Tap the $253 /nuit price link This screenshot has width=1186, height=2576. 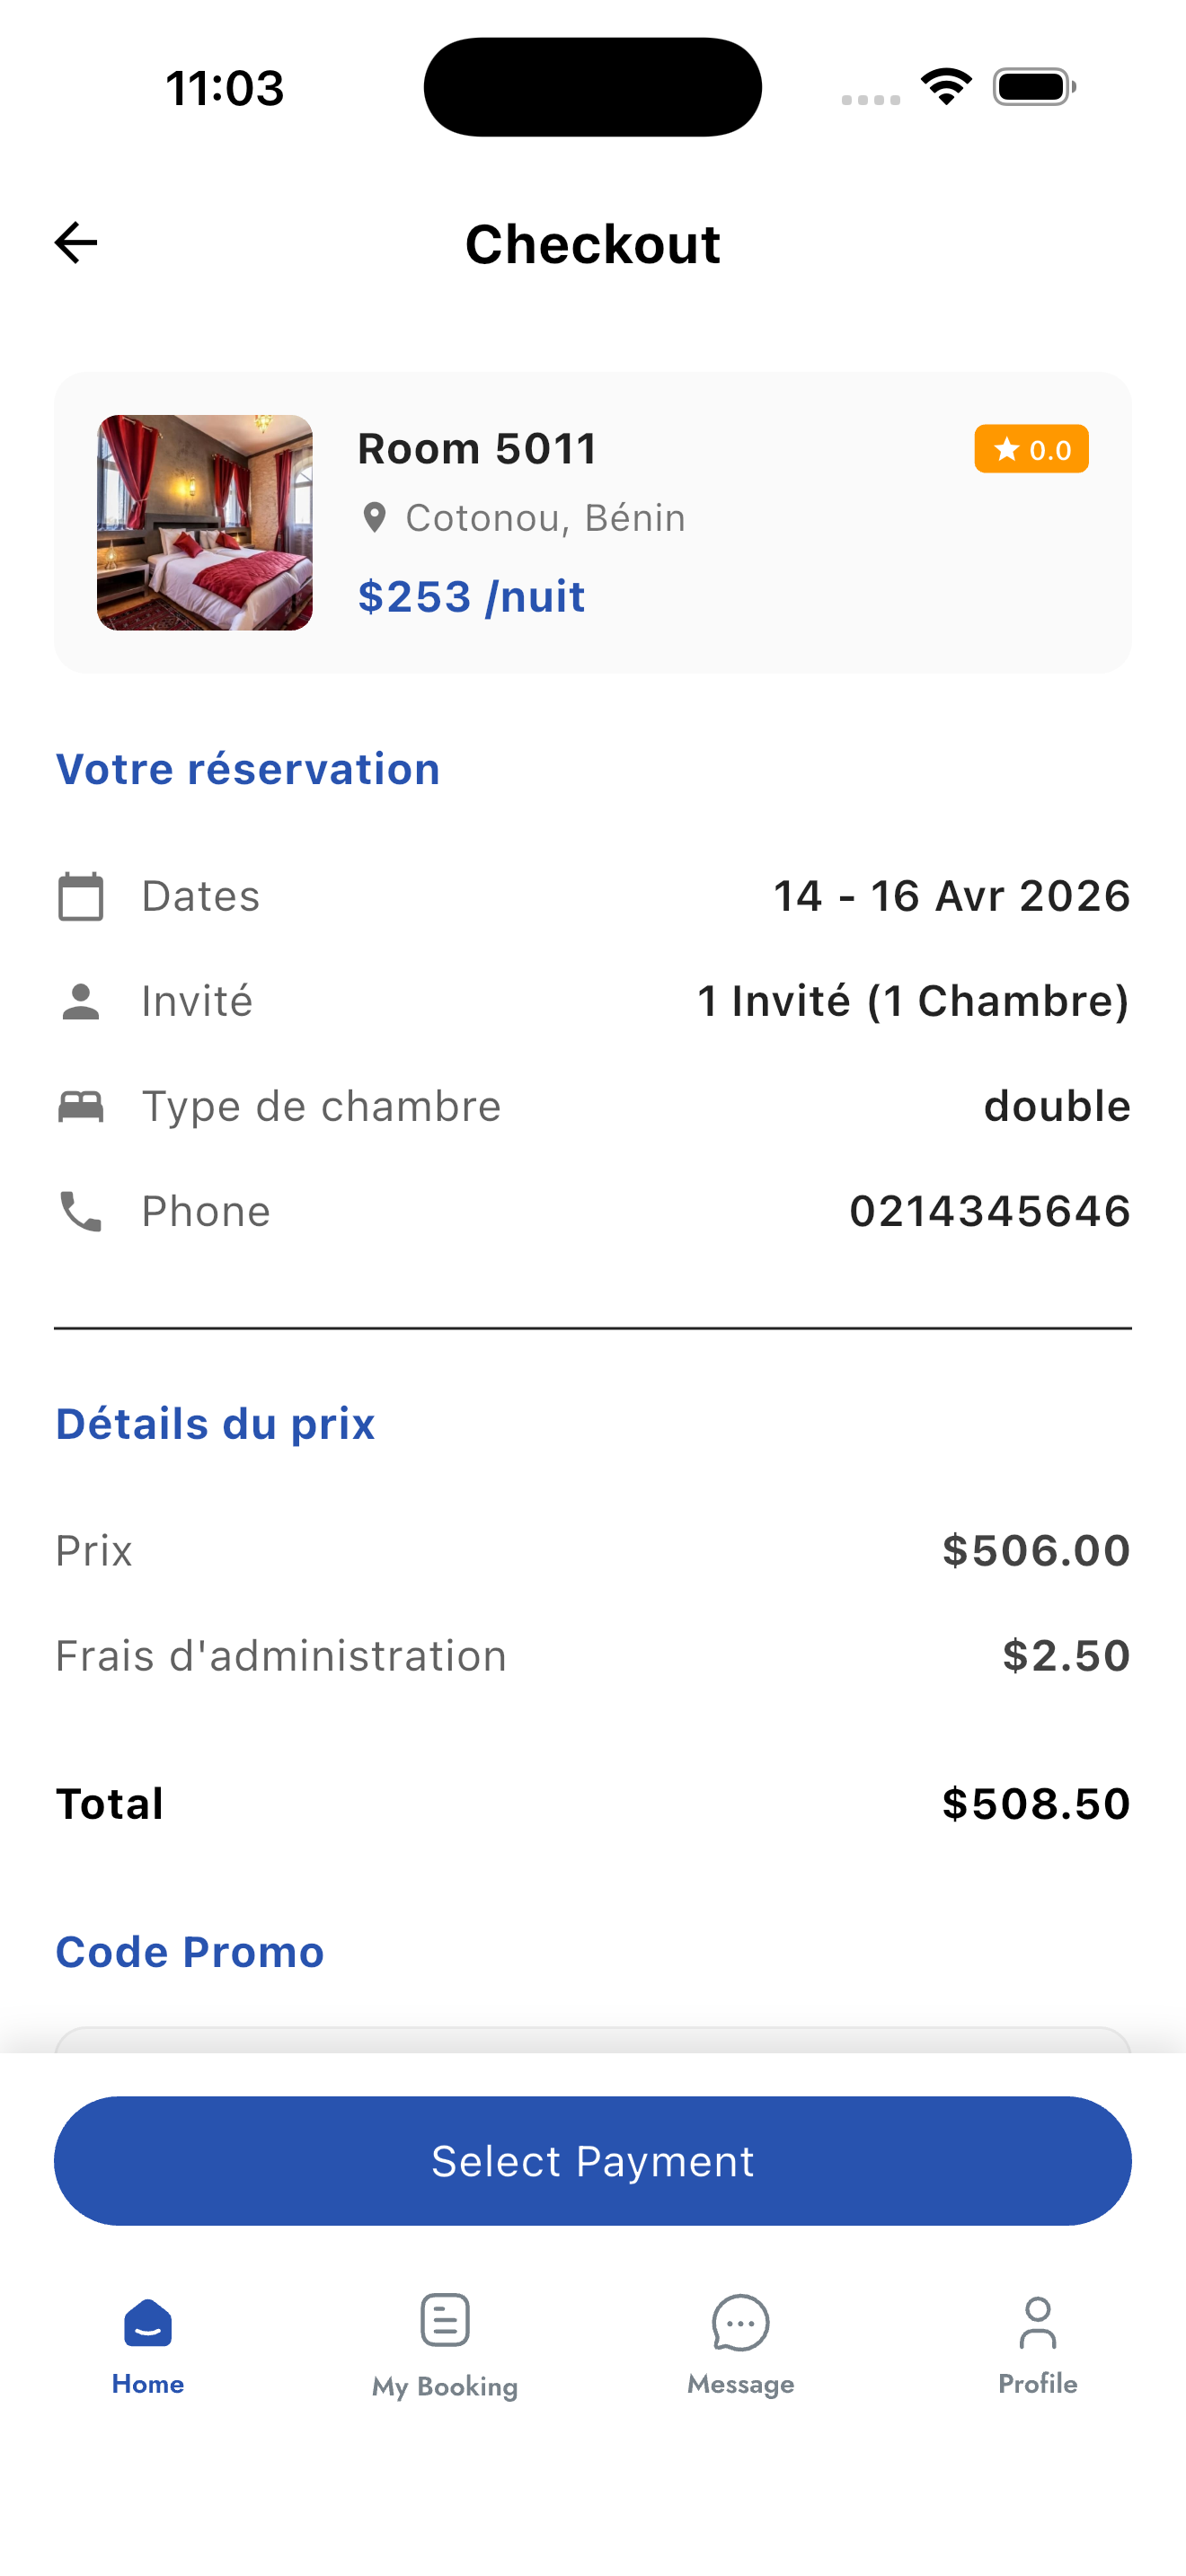point(471,596)
